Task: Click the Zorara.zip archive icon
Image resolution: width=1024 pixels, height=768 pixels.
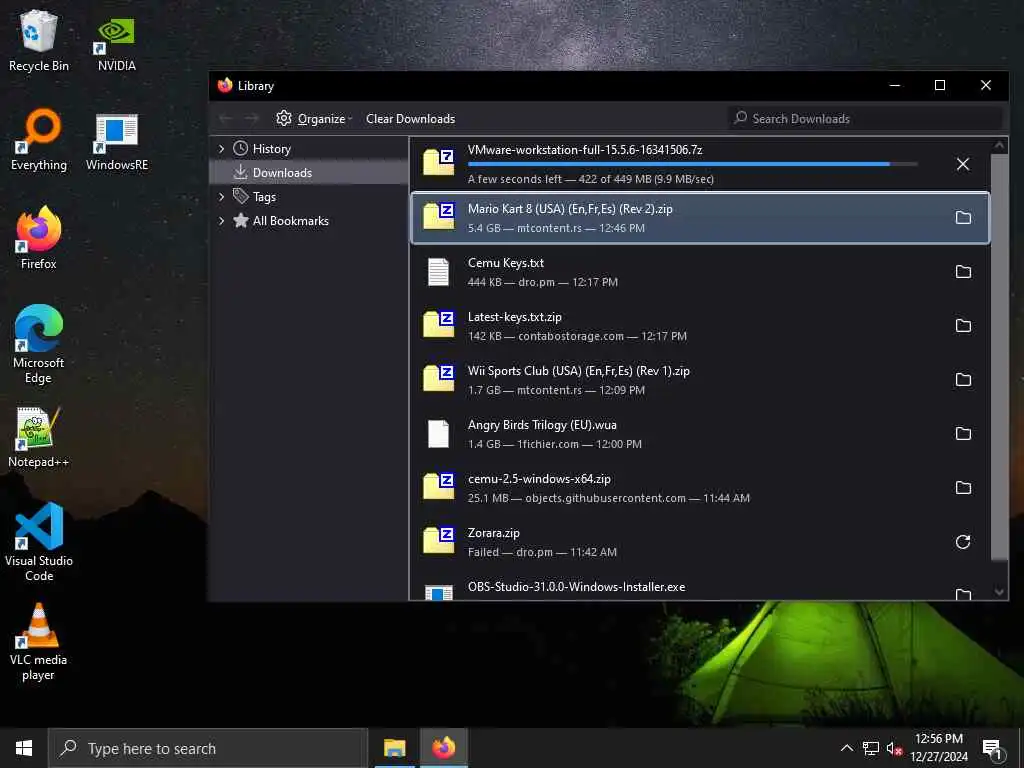Action: point(438,541)
